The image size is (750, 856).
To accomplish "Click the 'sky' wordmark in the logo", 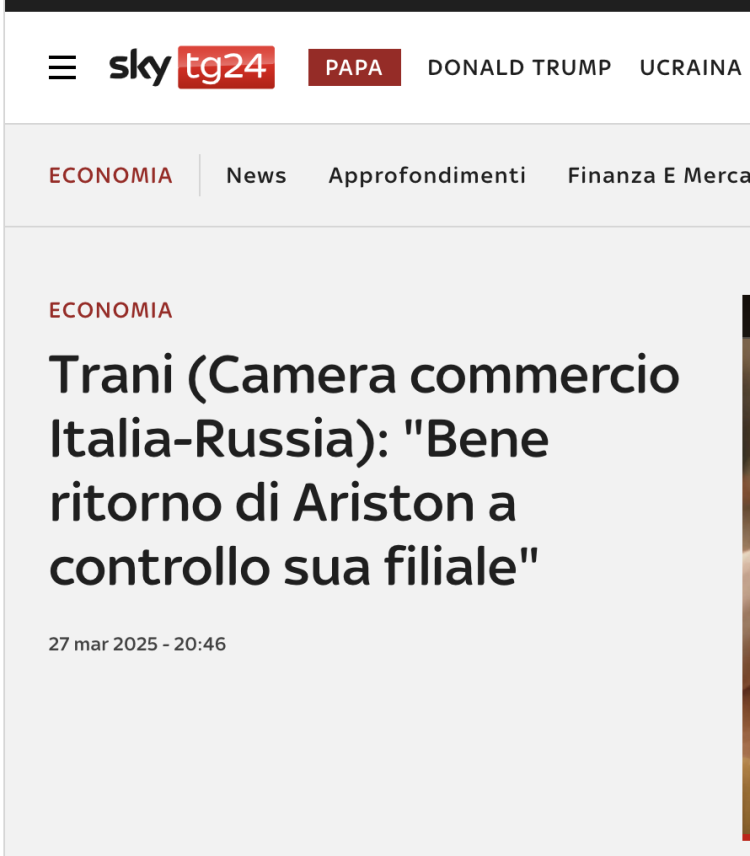I will tap(140, 67).
